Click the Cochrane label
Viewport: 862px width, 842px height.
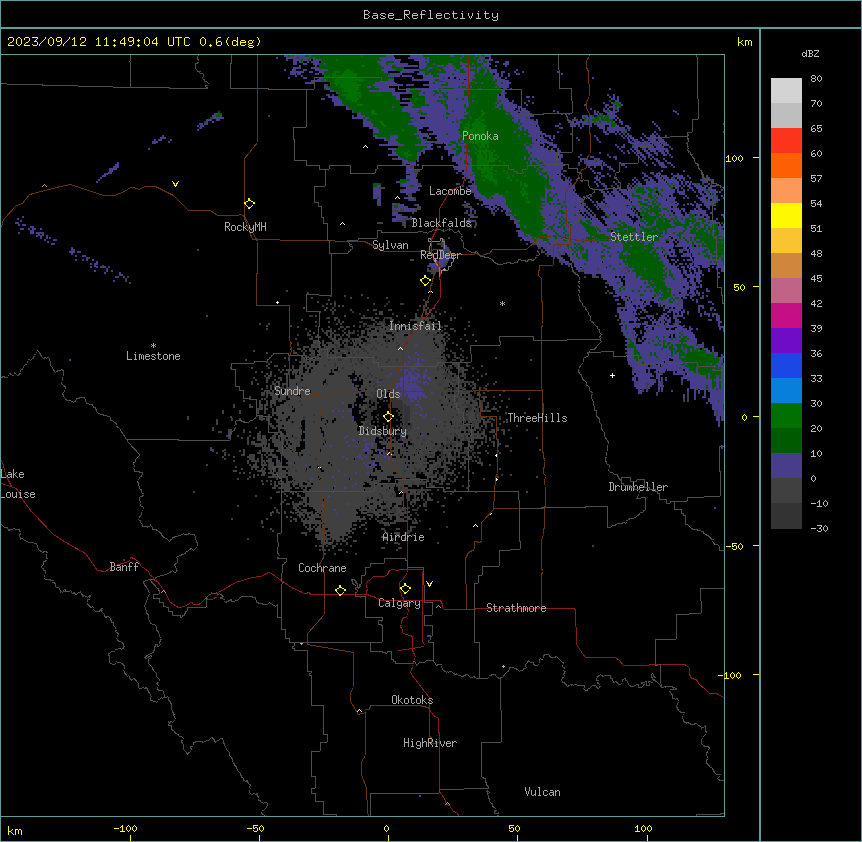pyautogui.click(x=322, y=568)
